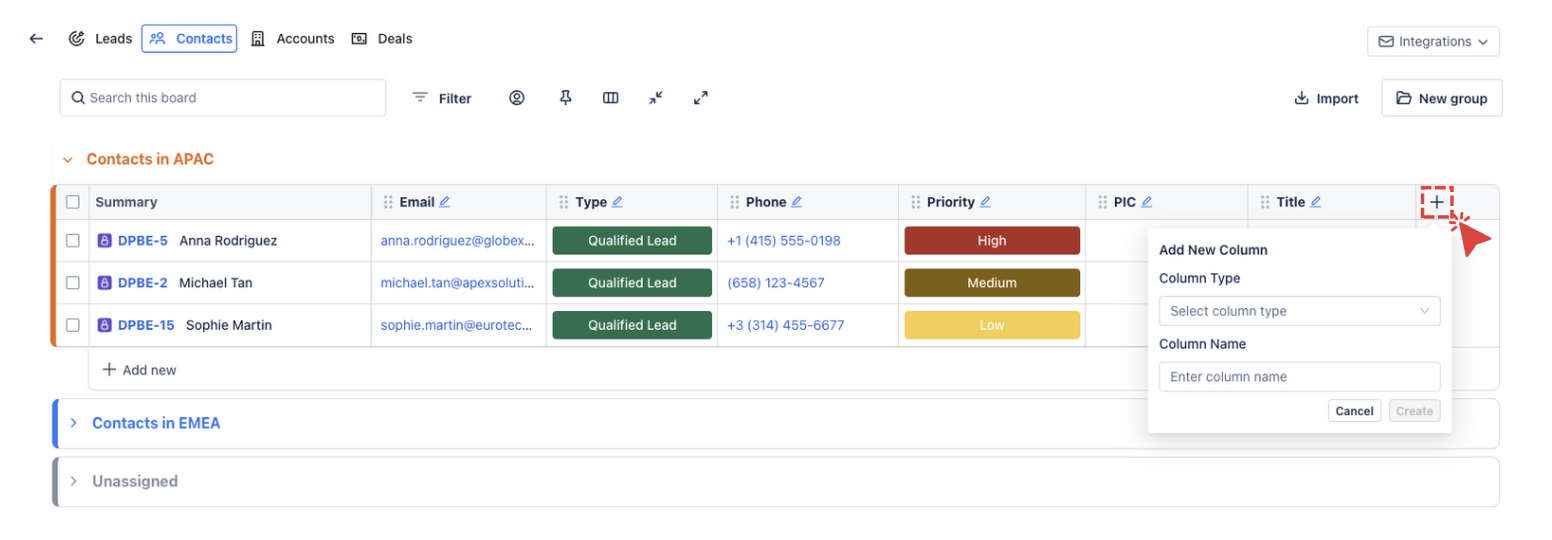
Task: Click the person filter icon in toolbar
Action: point(517,98)
